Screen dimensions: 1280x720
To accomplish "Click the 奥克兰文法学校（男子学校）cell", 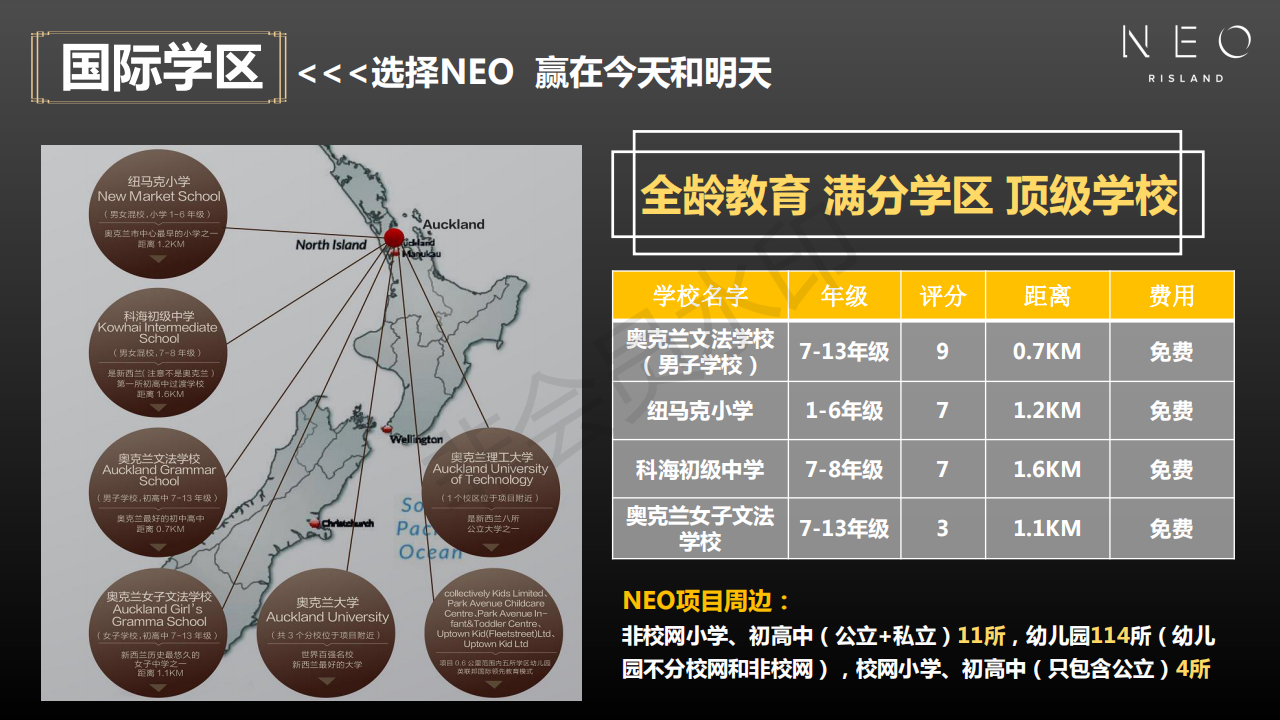I will 700,352.
